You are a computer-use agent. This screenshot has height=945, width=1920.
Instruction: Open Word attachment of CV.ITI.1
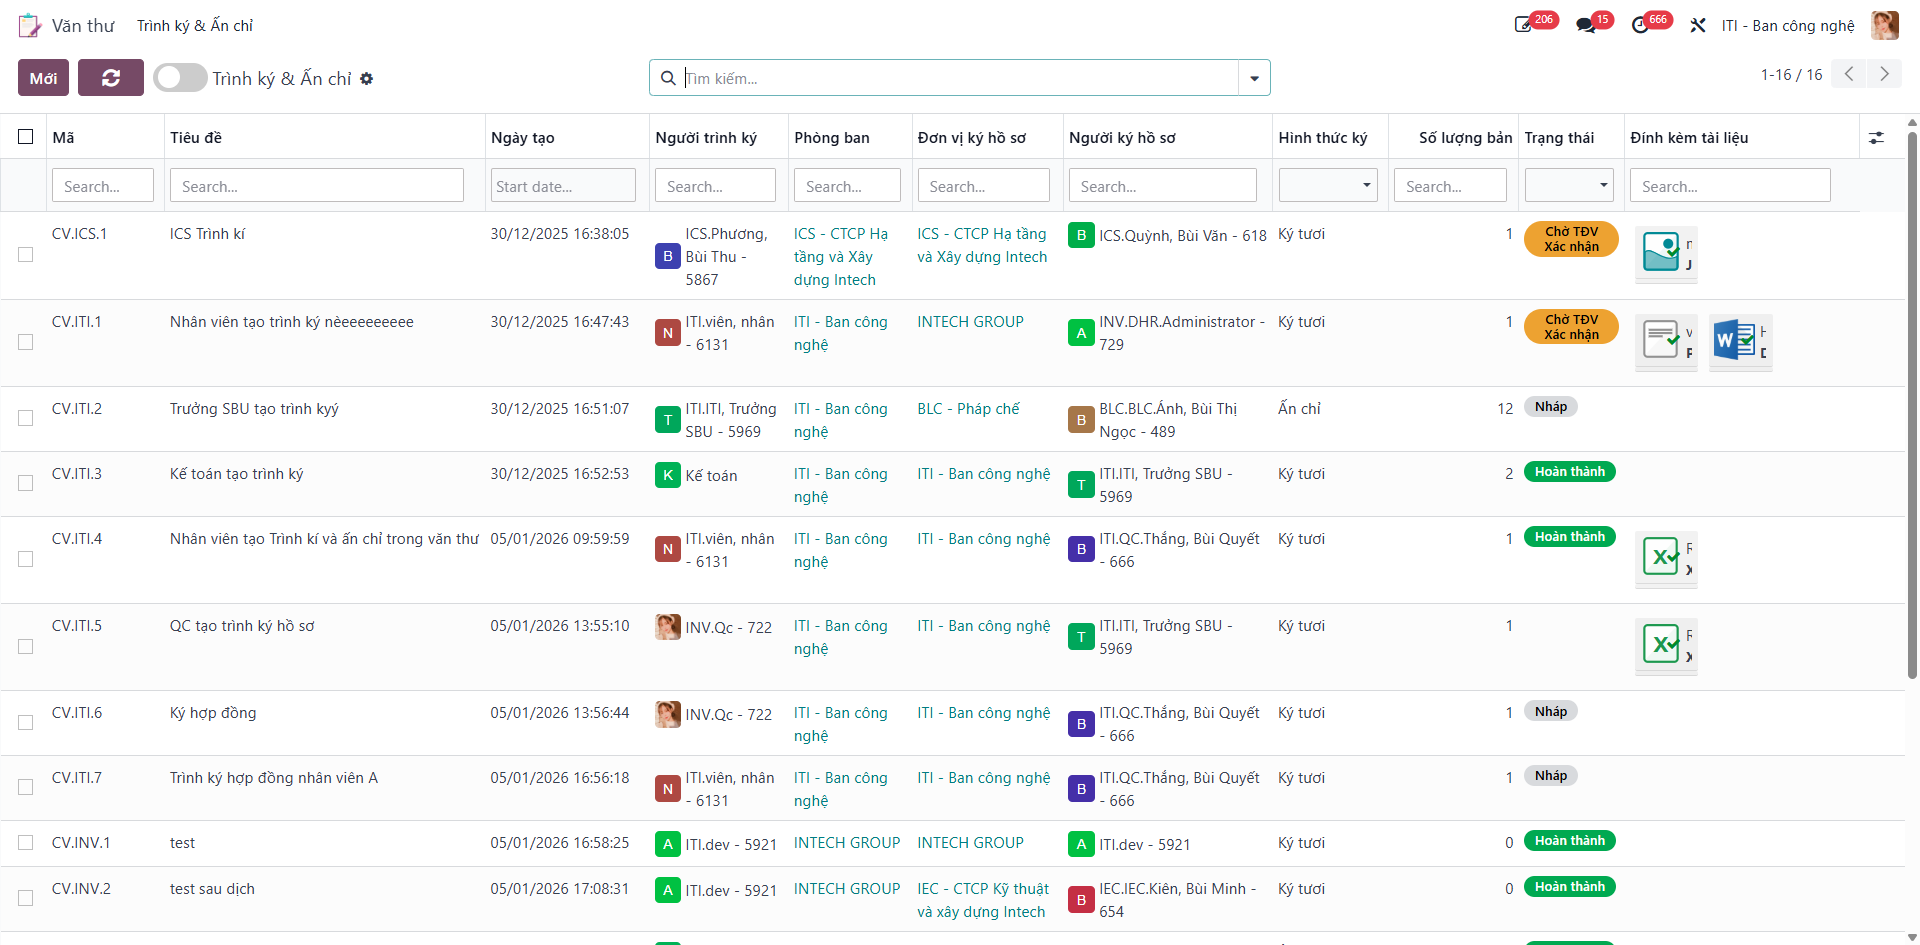click(1735, 340)
